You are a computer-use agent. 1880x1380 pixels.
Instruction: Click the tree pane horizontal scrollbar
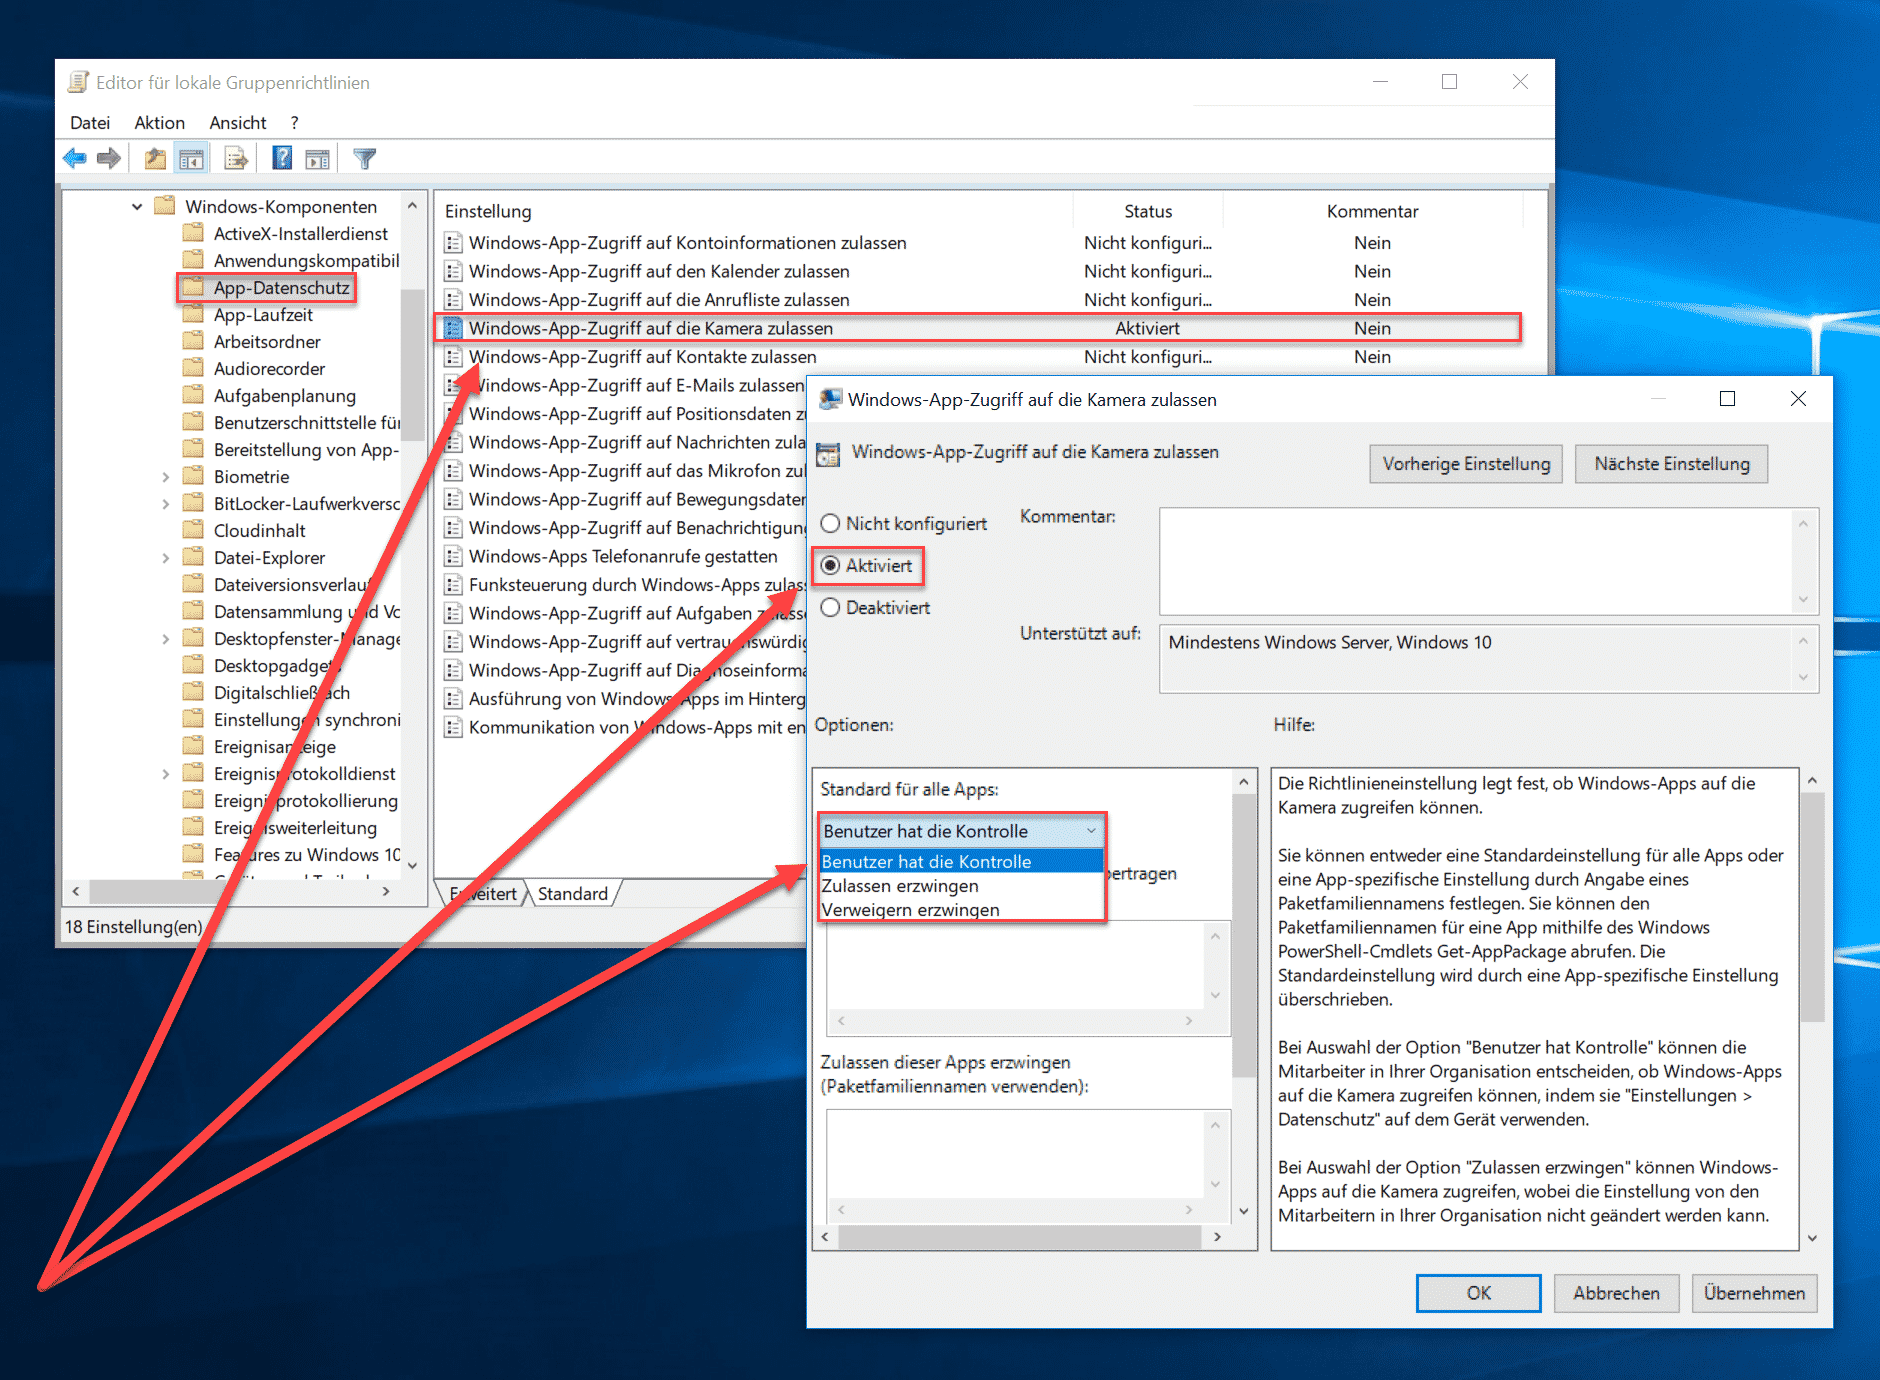tap(231, 891)
